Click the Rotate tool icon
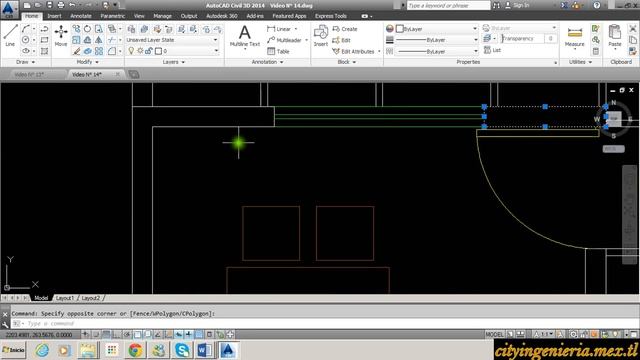Viewport: 640px width, 360px height. click(x=87, y=29)
